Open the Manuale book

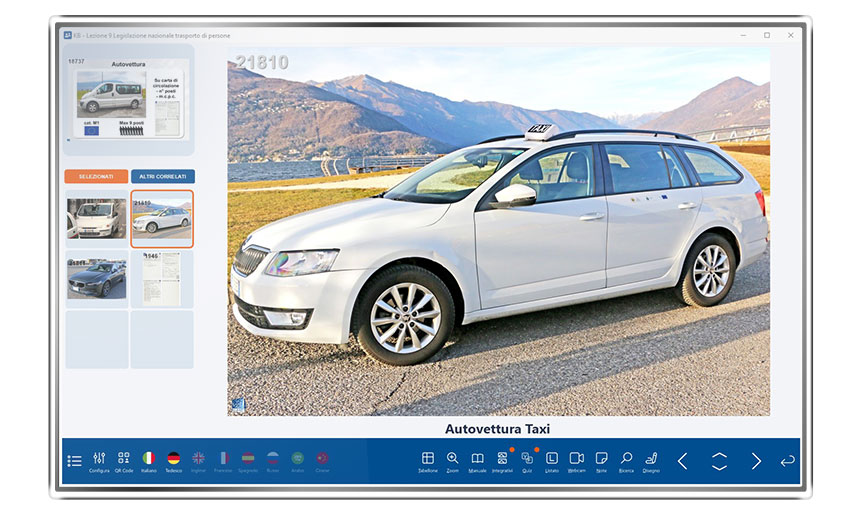pyautogui.click(x=477, y=460)
